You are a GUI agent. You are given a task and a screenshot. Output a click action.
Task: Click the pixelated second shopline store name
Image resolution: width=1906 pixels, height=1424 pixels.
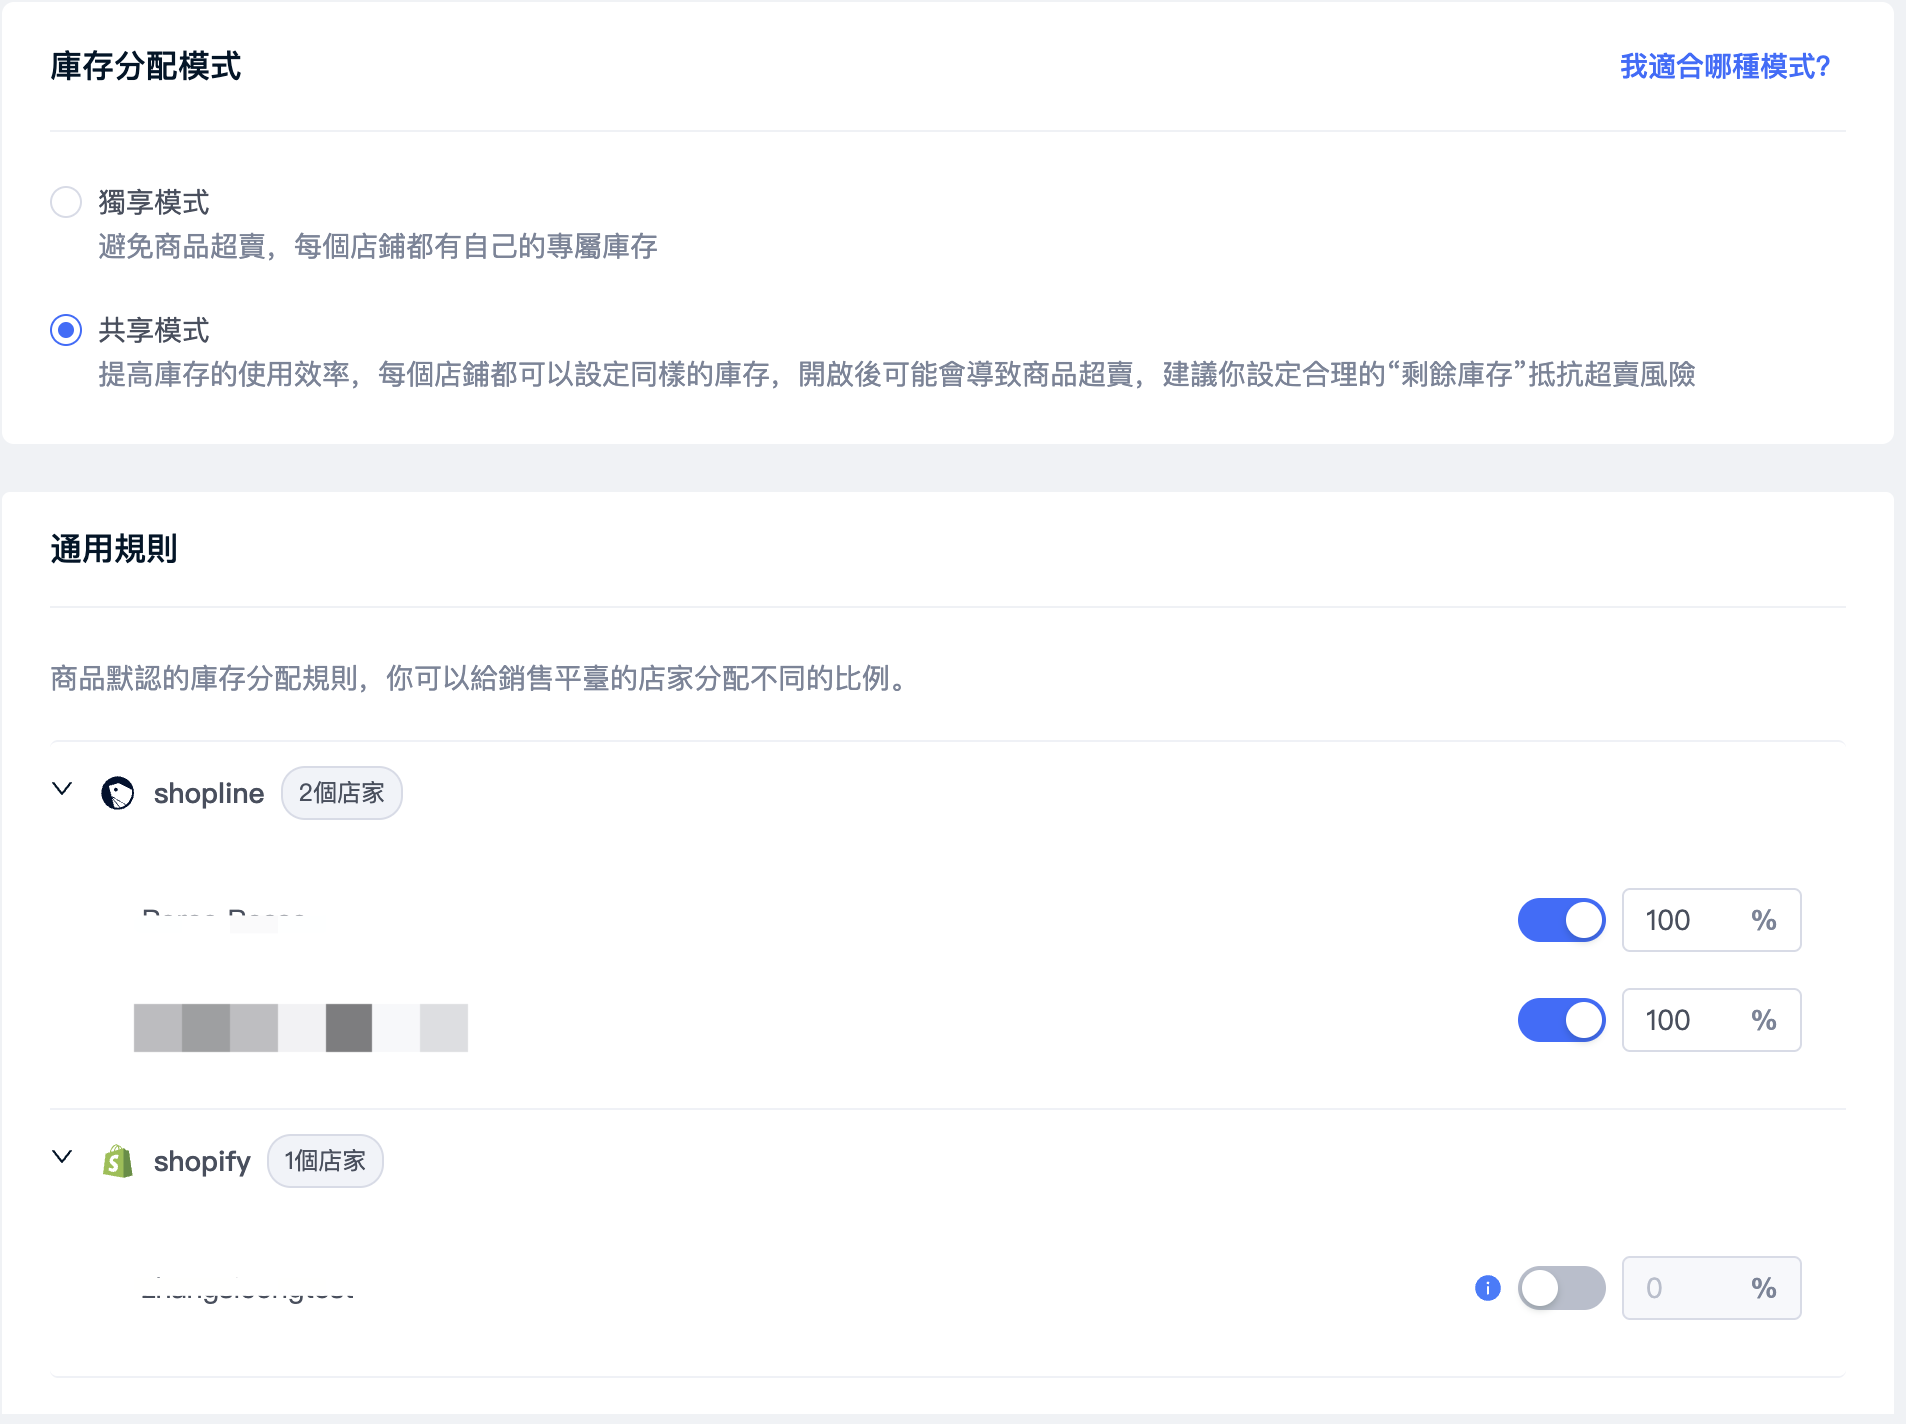(300, 1028)
